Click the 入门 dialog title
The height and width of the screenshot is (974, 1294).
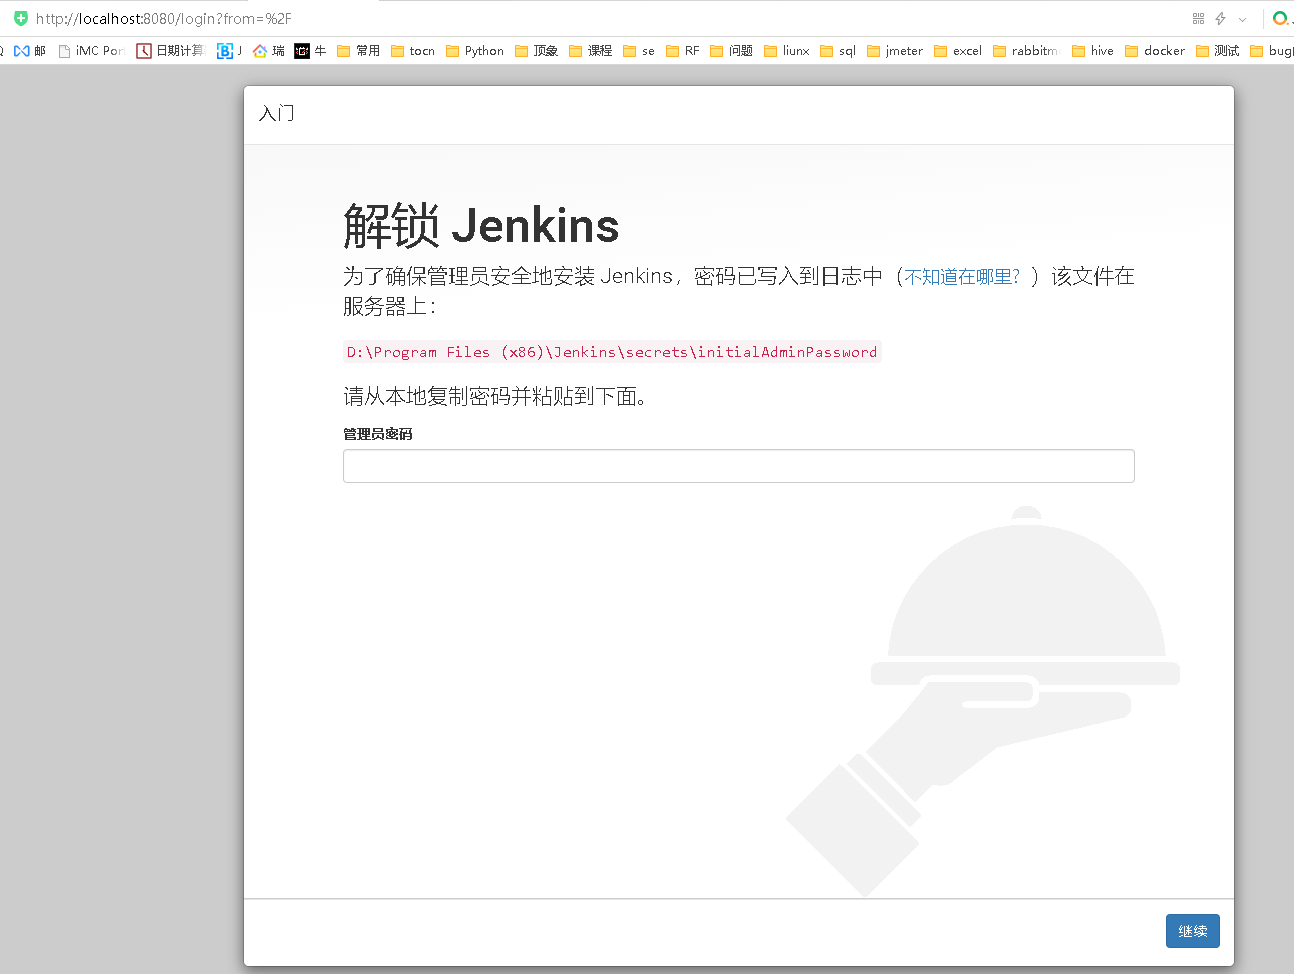[277, 113]
